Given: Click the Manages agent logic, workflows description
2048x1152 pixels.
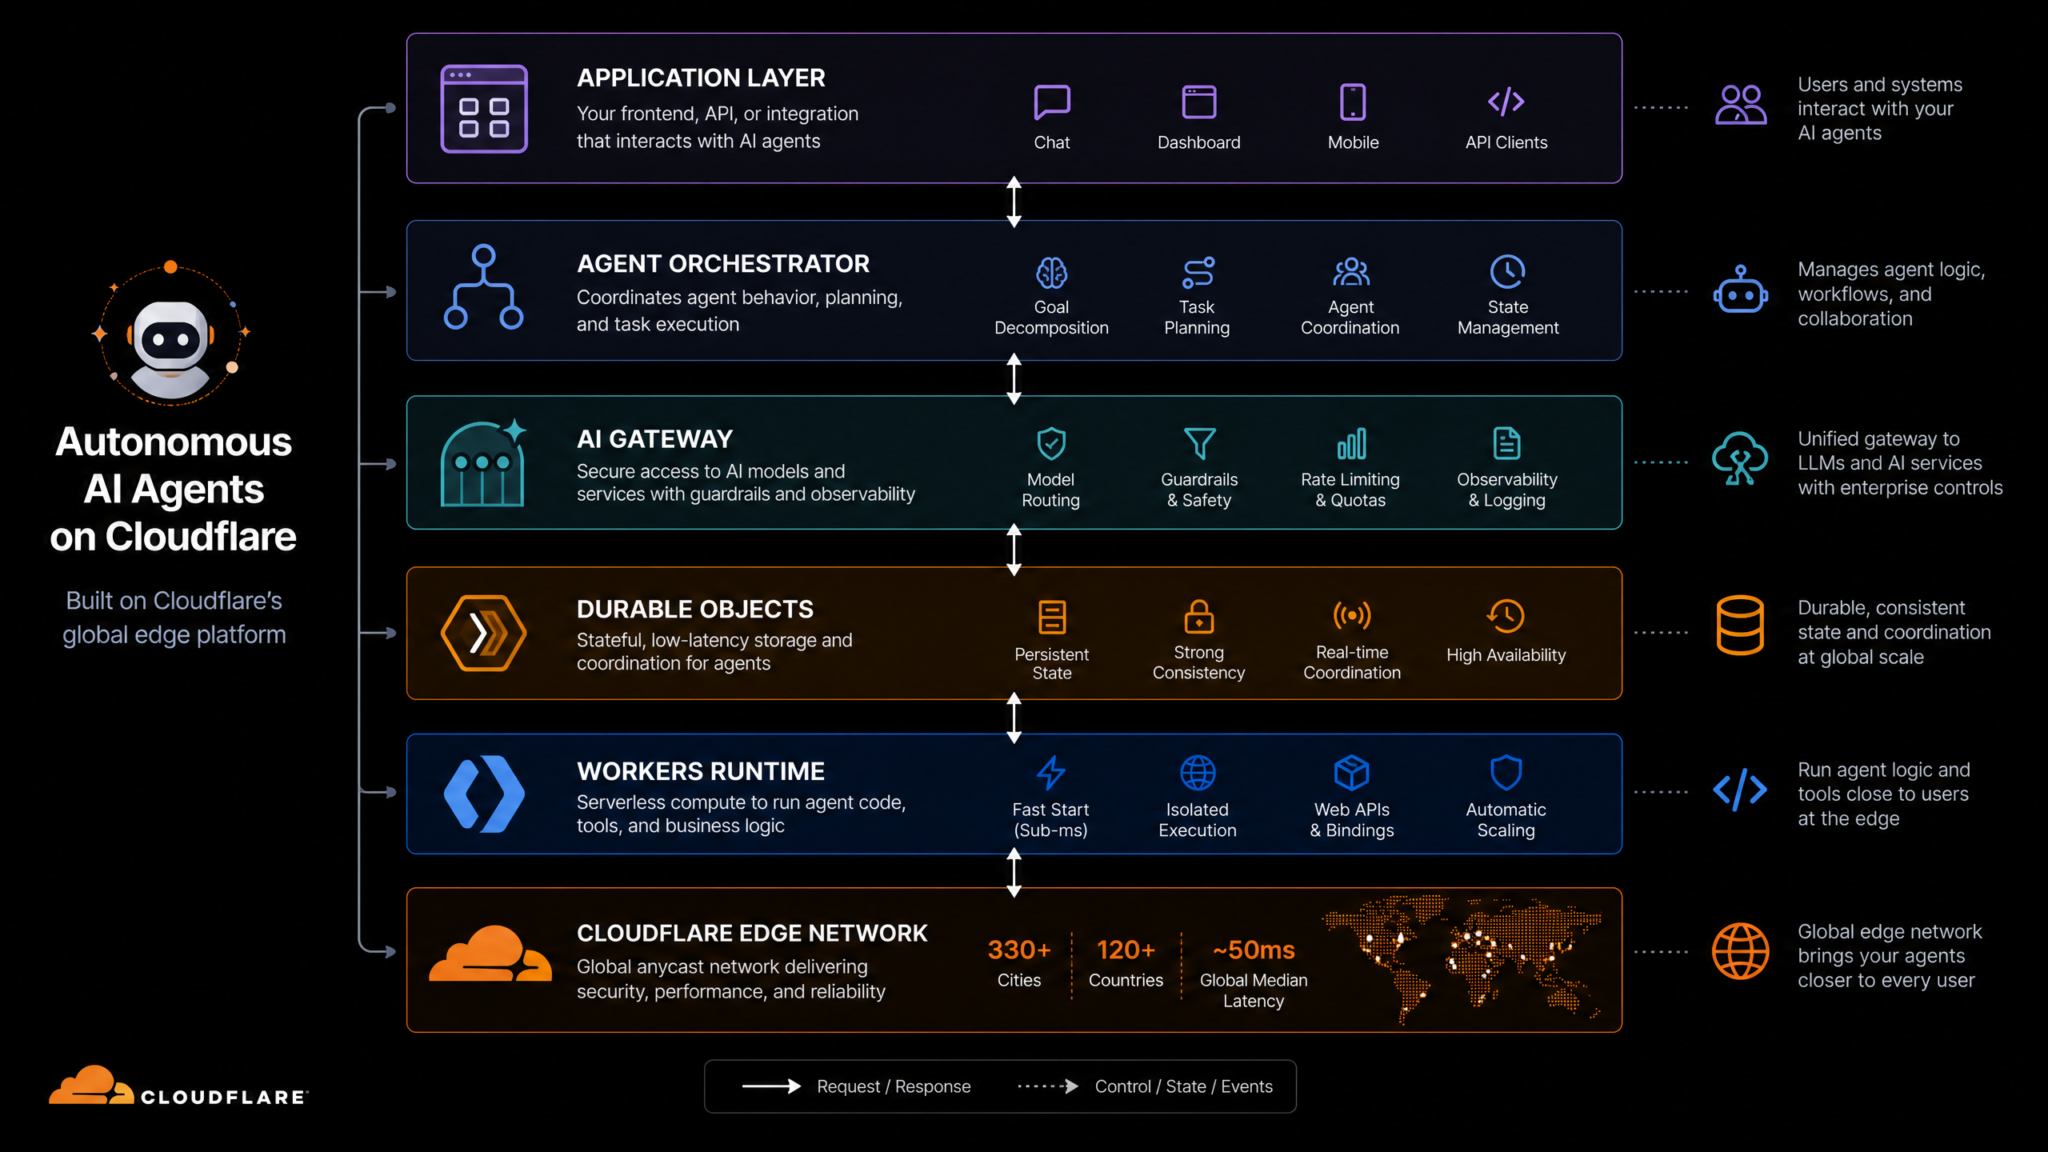Looking at the screenshot, I should pyautogui.click(x=1891, y=294).
